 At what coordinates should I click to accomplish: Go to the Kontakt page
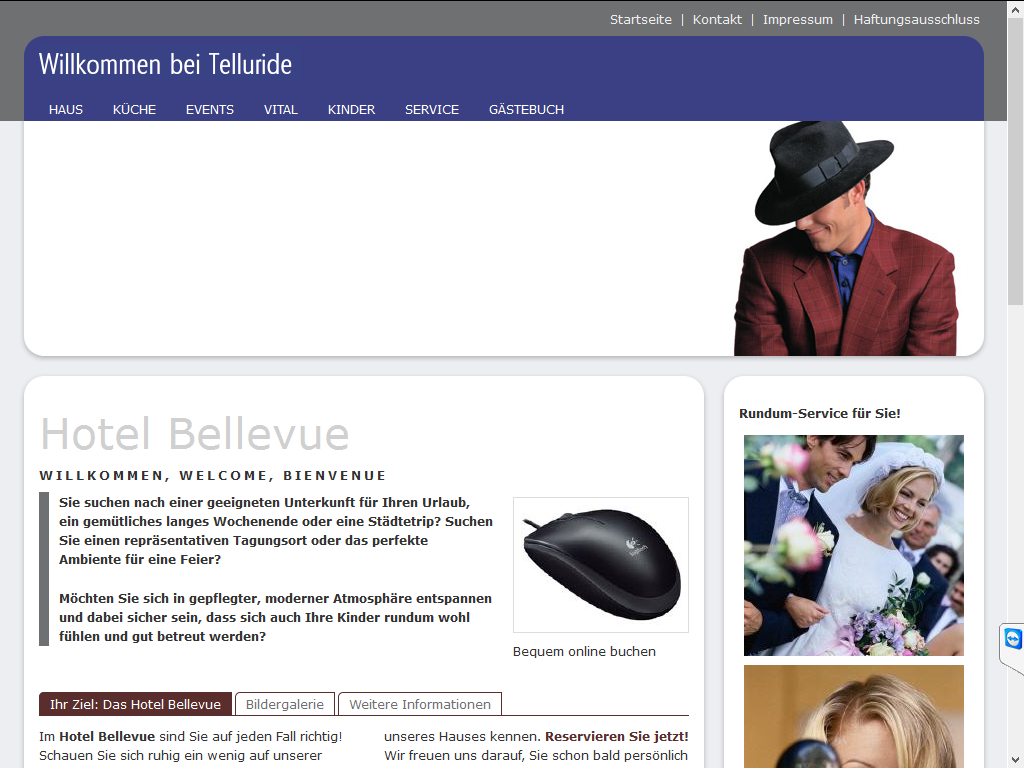click(x=717, y=20)
